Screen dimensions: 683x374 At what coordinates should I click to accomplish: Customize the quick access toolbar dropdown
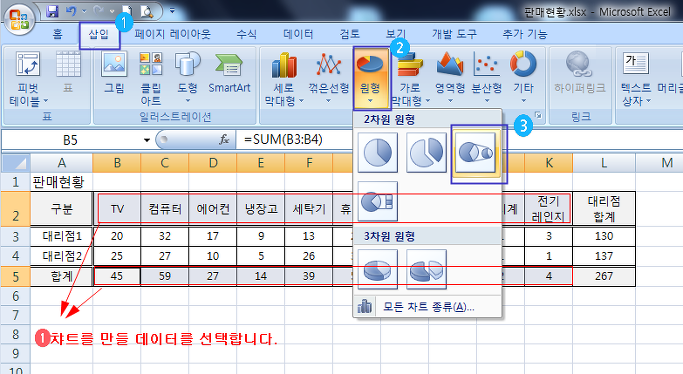click(172, 11)
